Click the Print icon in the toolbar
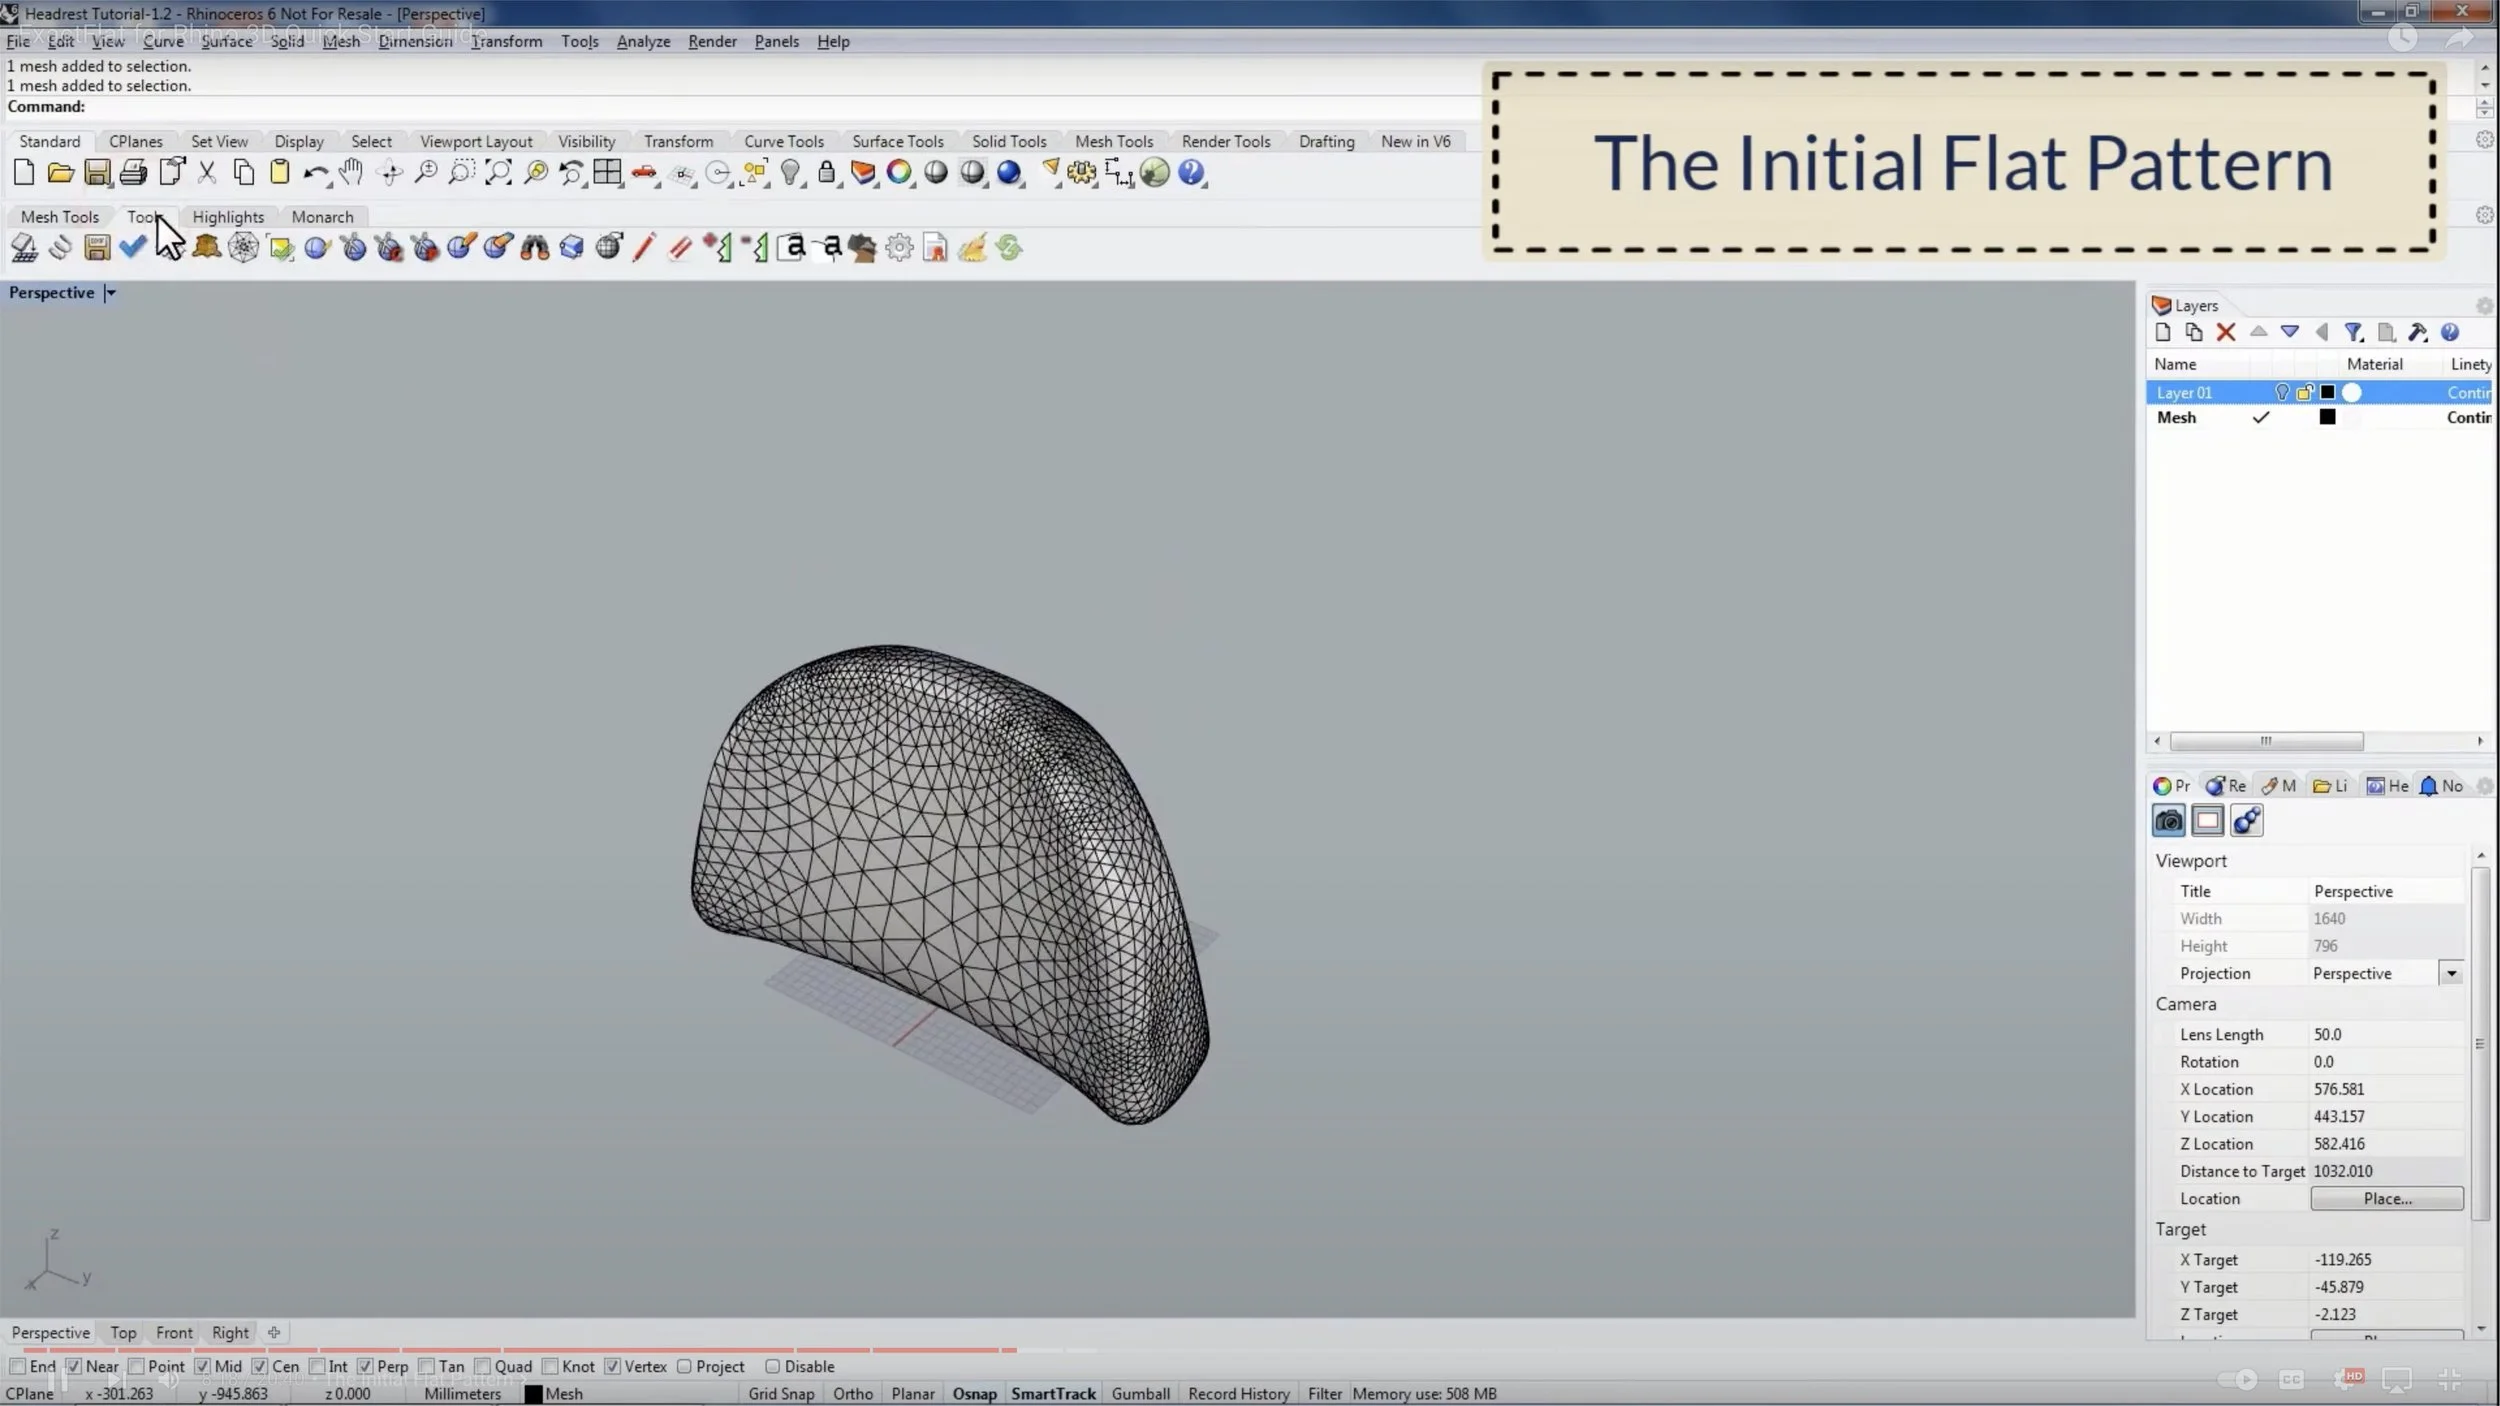 coord(134,172)
